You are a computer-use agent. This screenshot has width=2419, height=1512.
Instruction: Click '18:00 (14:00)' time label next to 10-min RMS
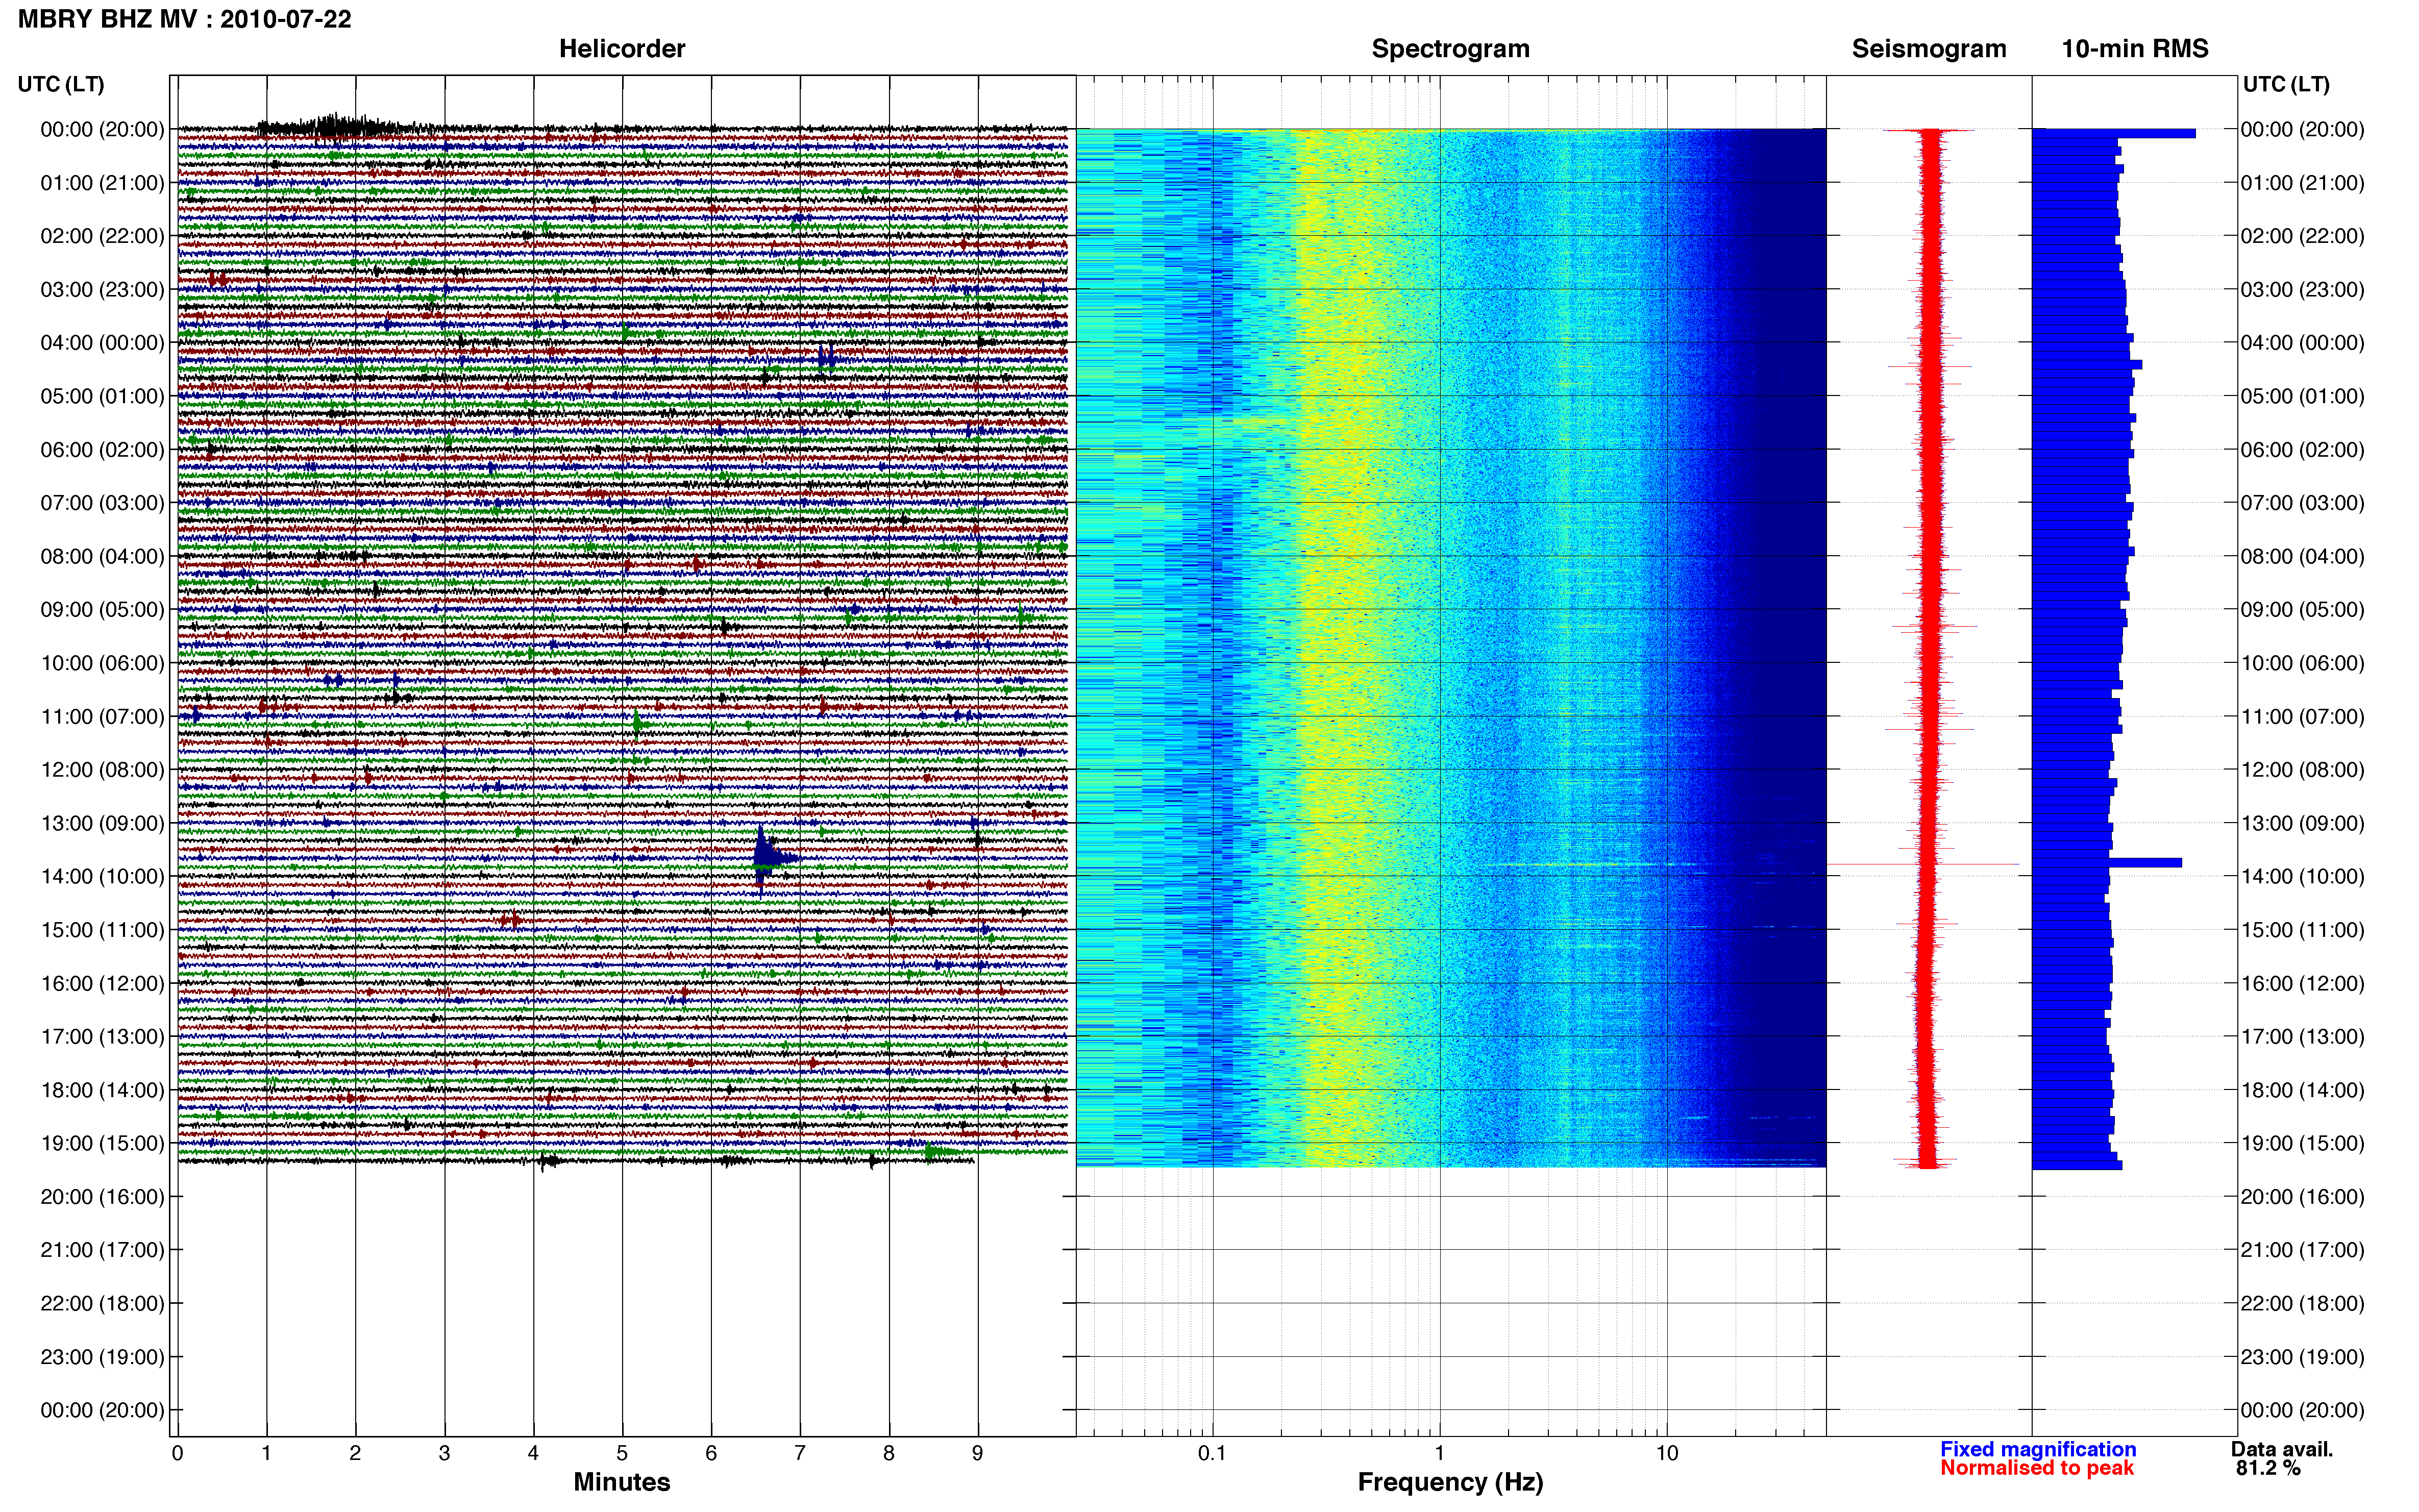click(x=2302, y=1090)
